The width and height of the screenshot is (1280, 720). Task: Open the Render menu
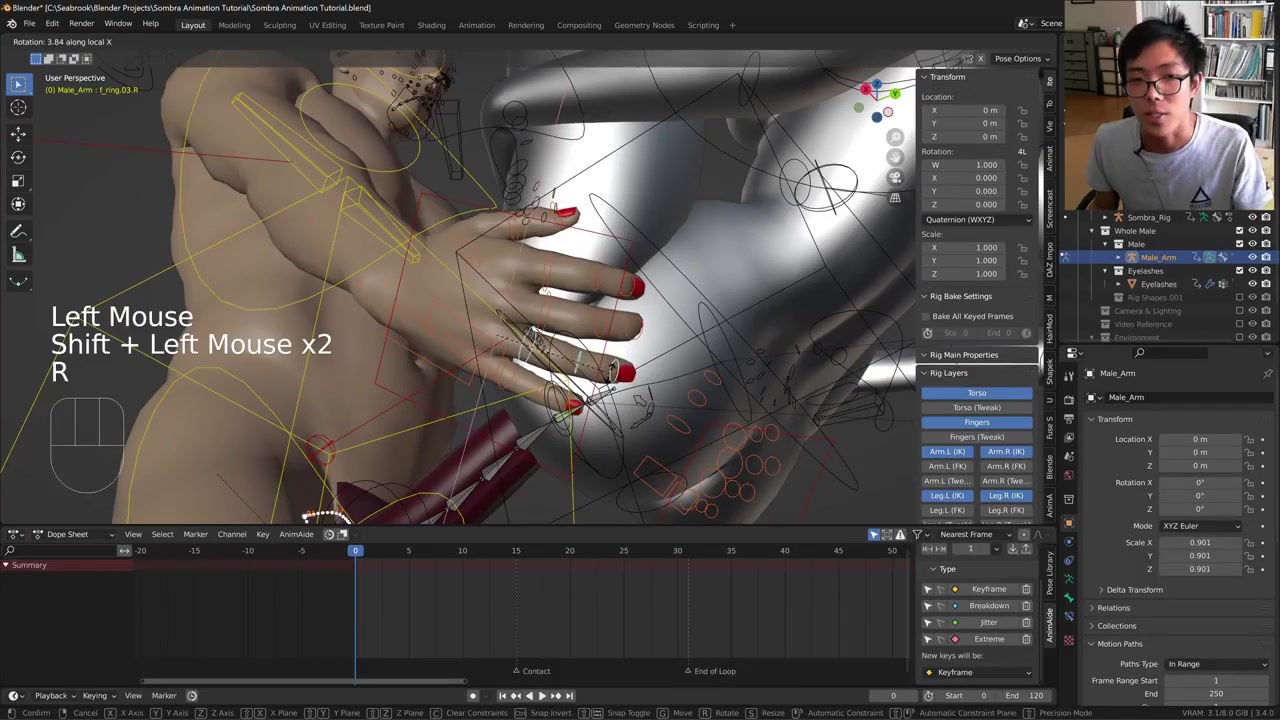(x=81, y=24)
